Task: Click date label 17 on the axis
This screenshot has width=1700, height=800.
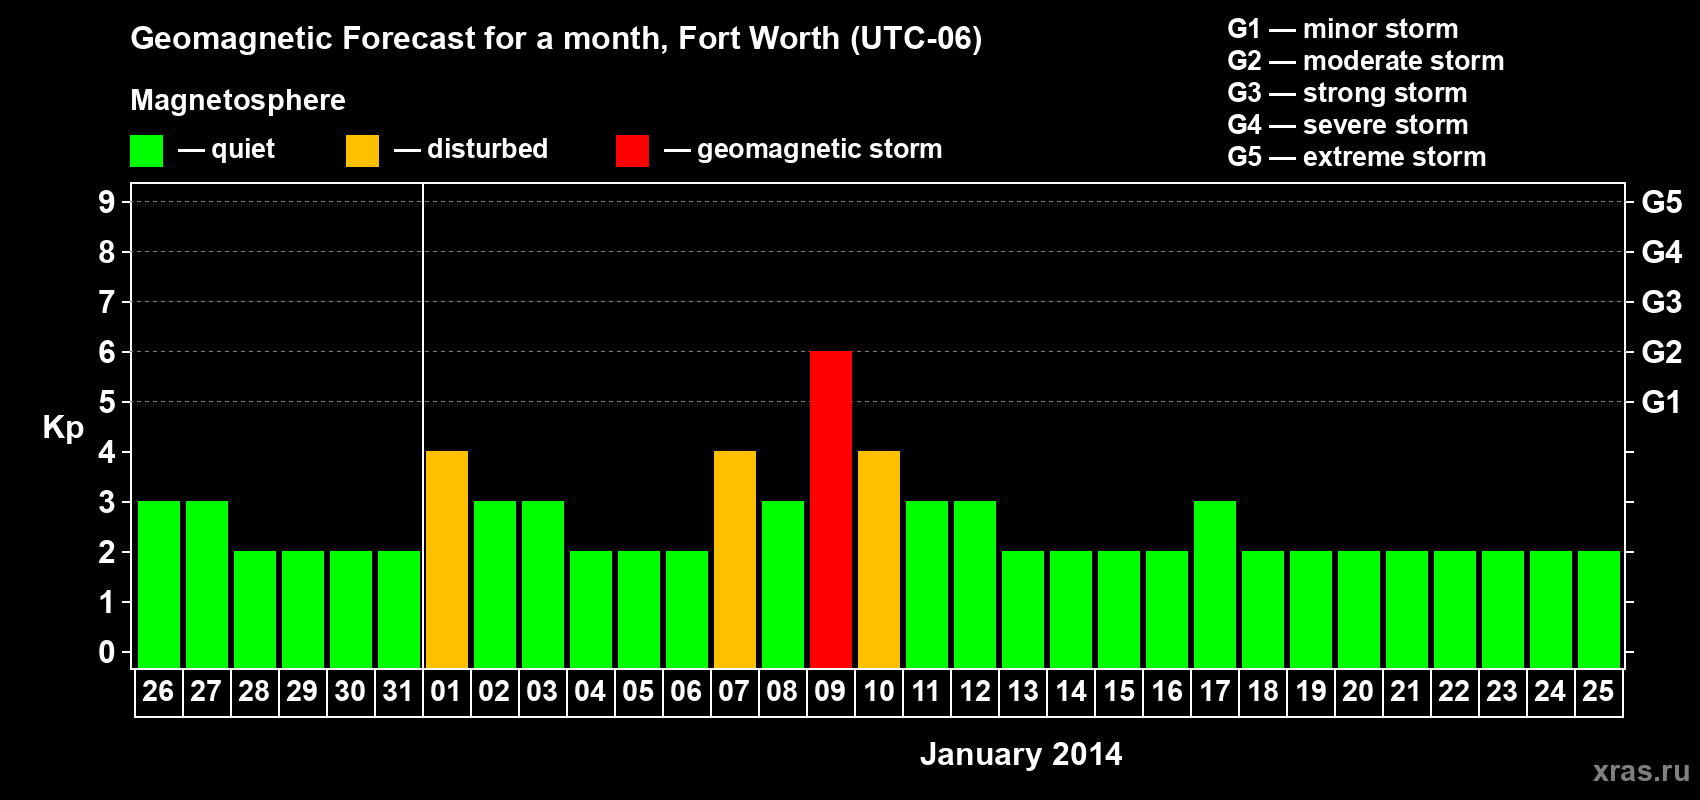Action: pos(1214,691)
